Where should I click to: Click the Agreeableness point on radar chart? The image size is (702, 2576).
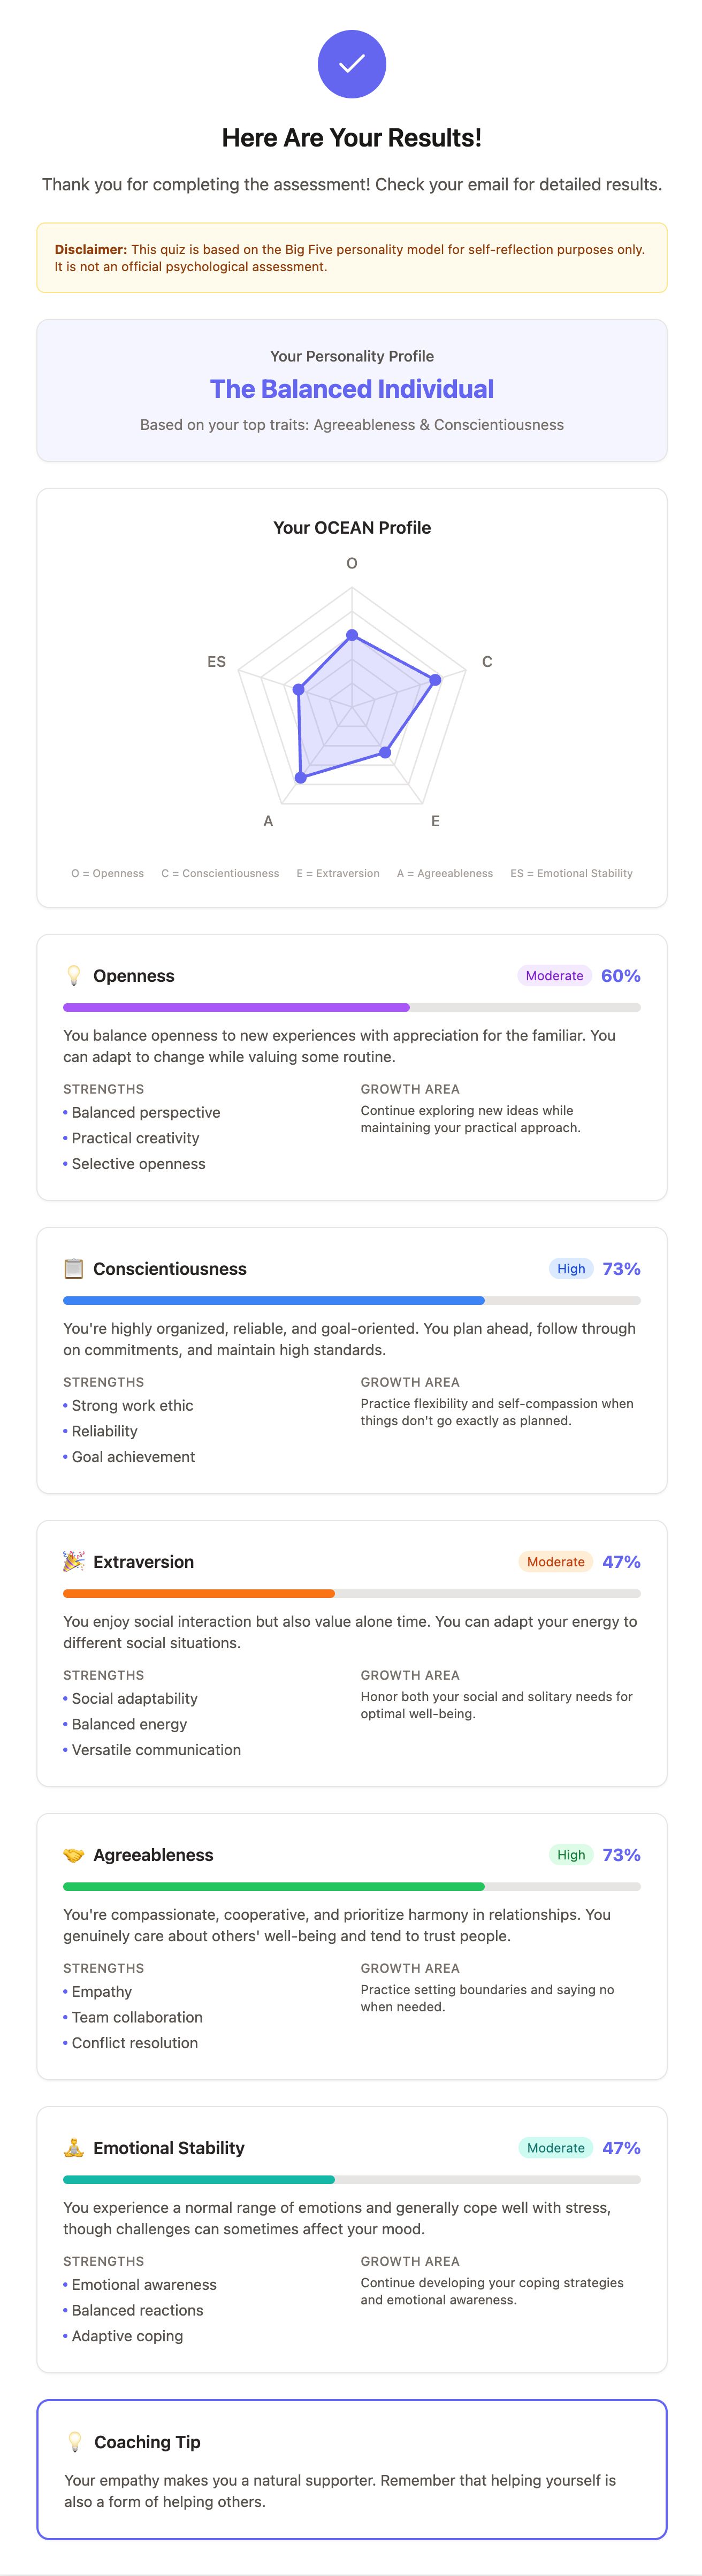pyautogui.click(x=301, y=776)
